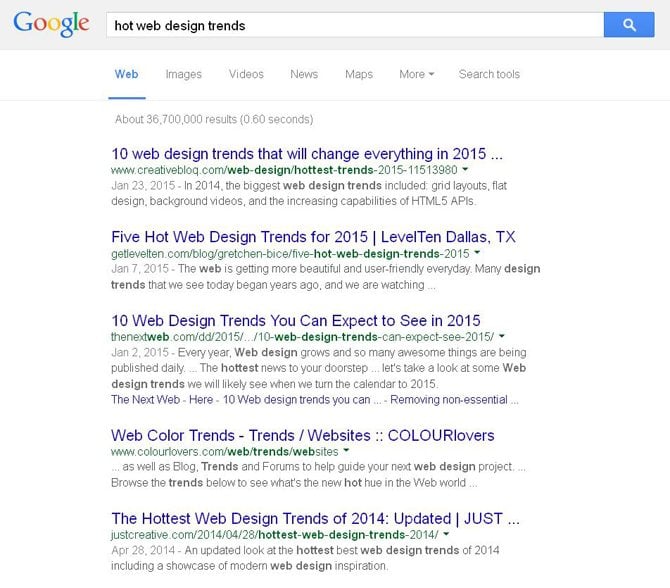Viewport: 670px width, 588px height.
Task: Open the justcreative.com URL dropdown arrow
Action: [446, 535]
